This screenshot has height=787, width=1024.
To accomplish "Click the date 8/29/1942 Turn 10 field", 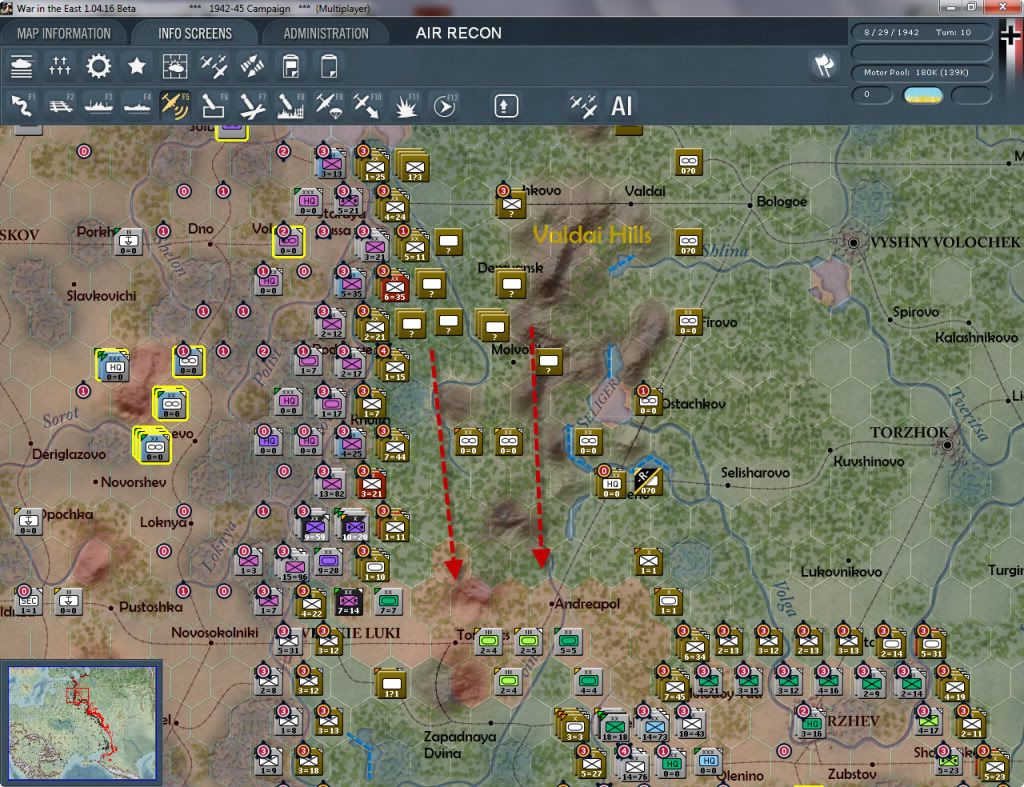I will click(921, 32).
